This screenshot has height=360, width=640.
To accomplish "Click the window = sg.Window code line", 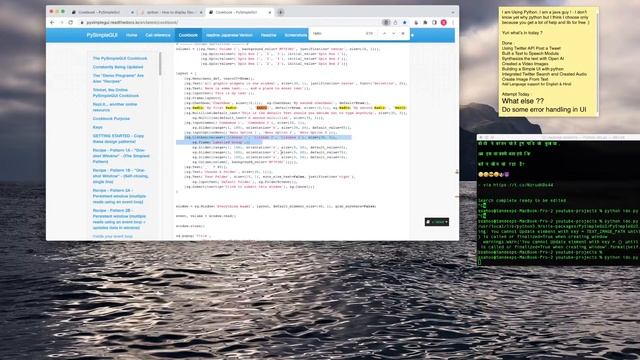I will click(x=276, y=207).
